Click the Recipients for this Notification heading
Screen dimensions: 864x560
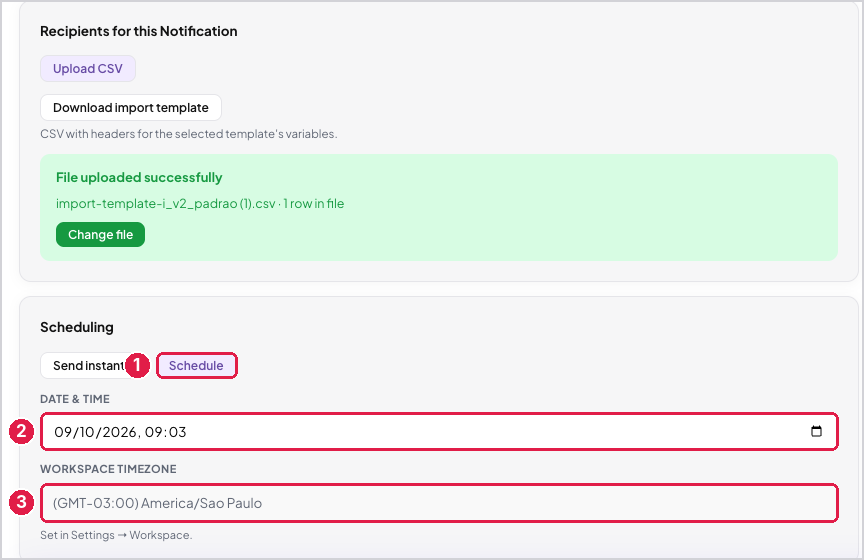pyautogui.click(x=139, y=31)
